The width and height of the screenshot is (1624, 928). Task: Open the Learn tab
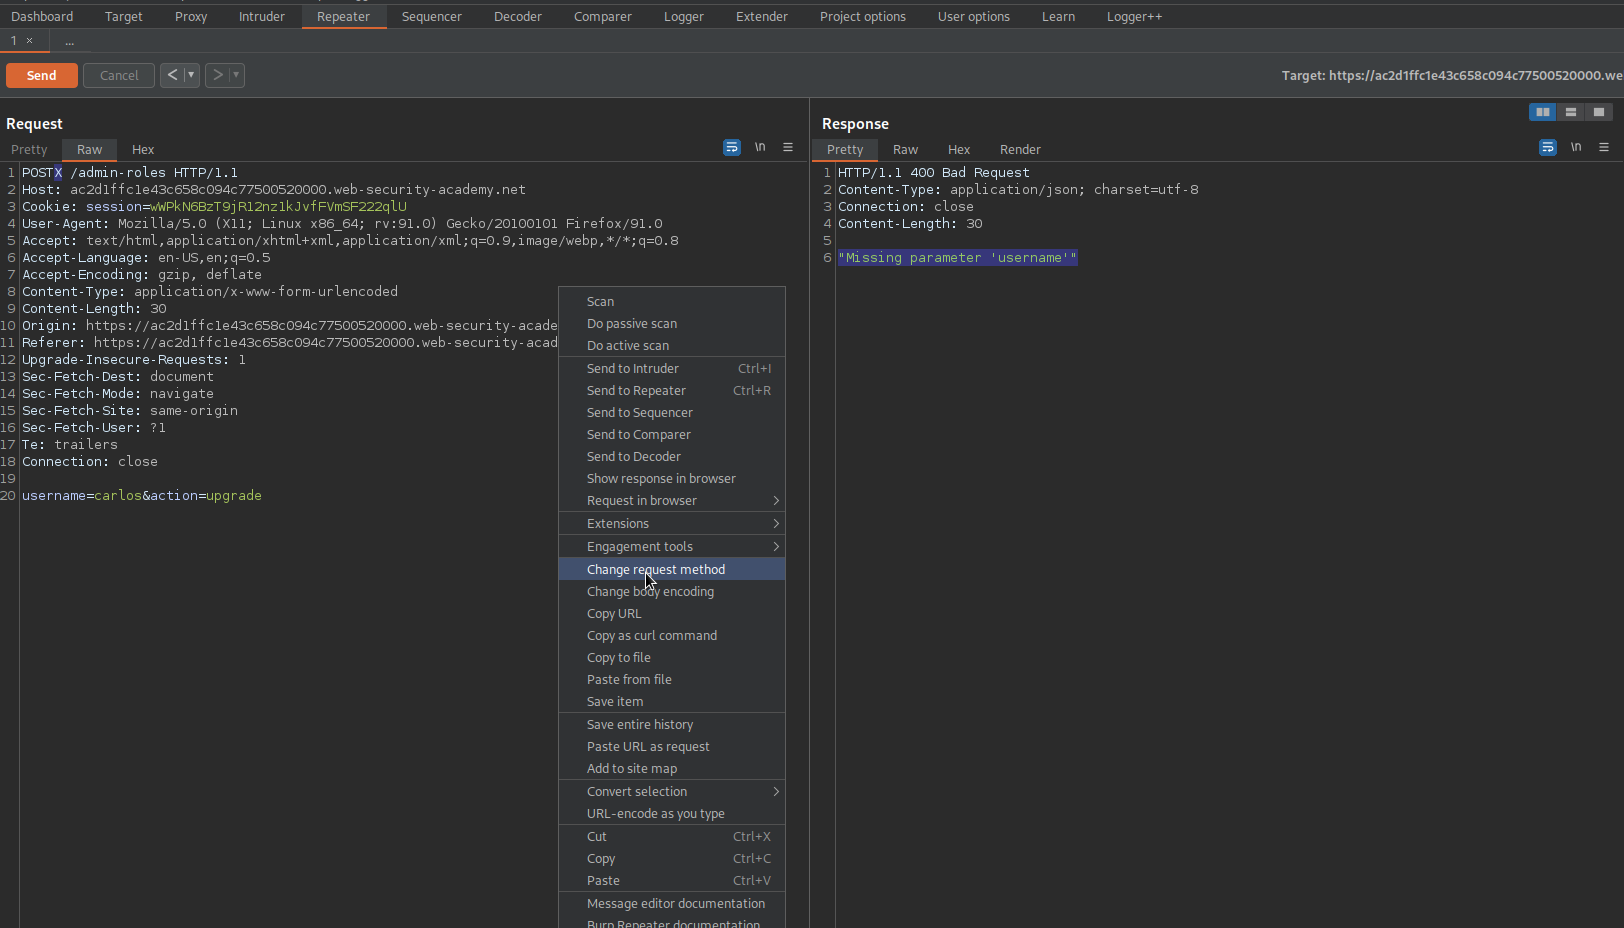pos(1059,16)
